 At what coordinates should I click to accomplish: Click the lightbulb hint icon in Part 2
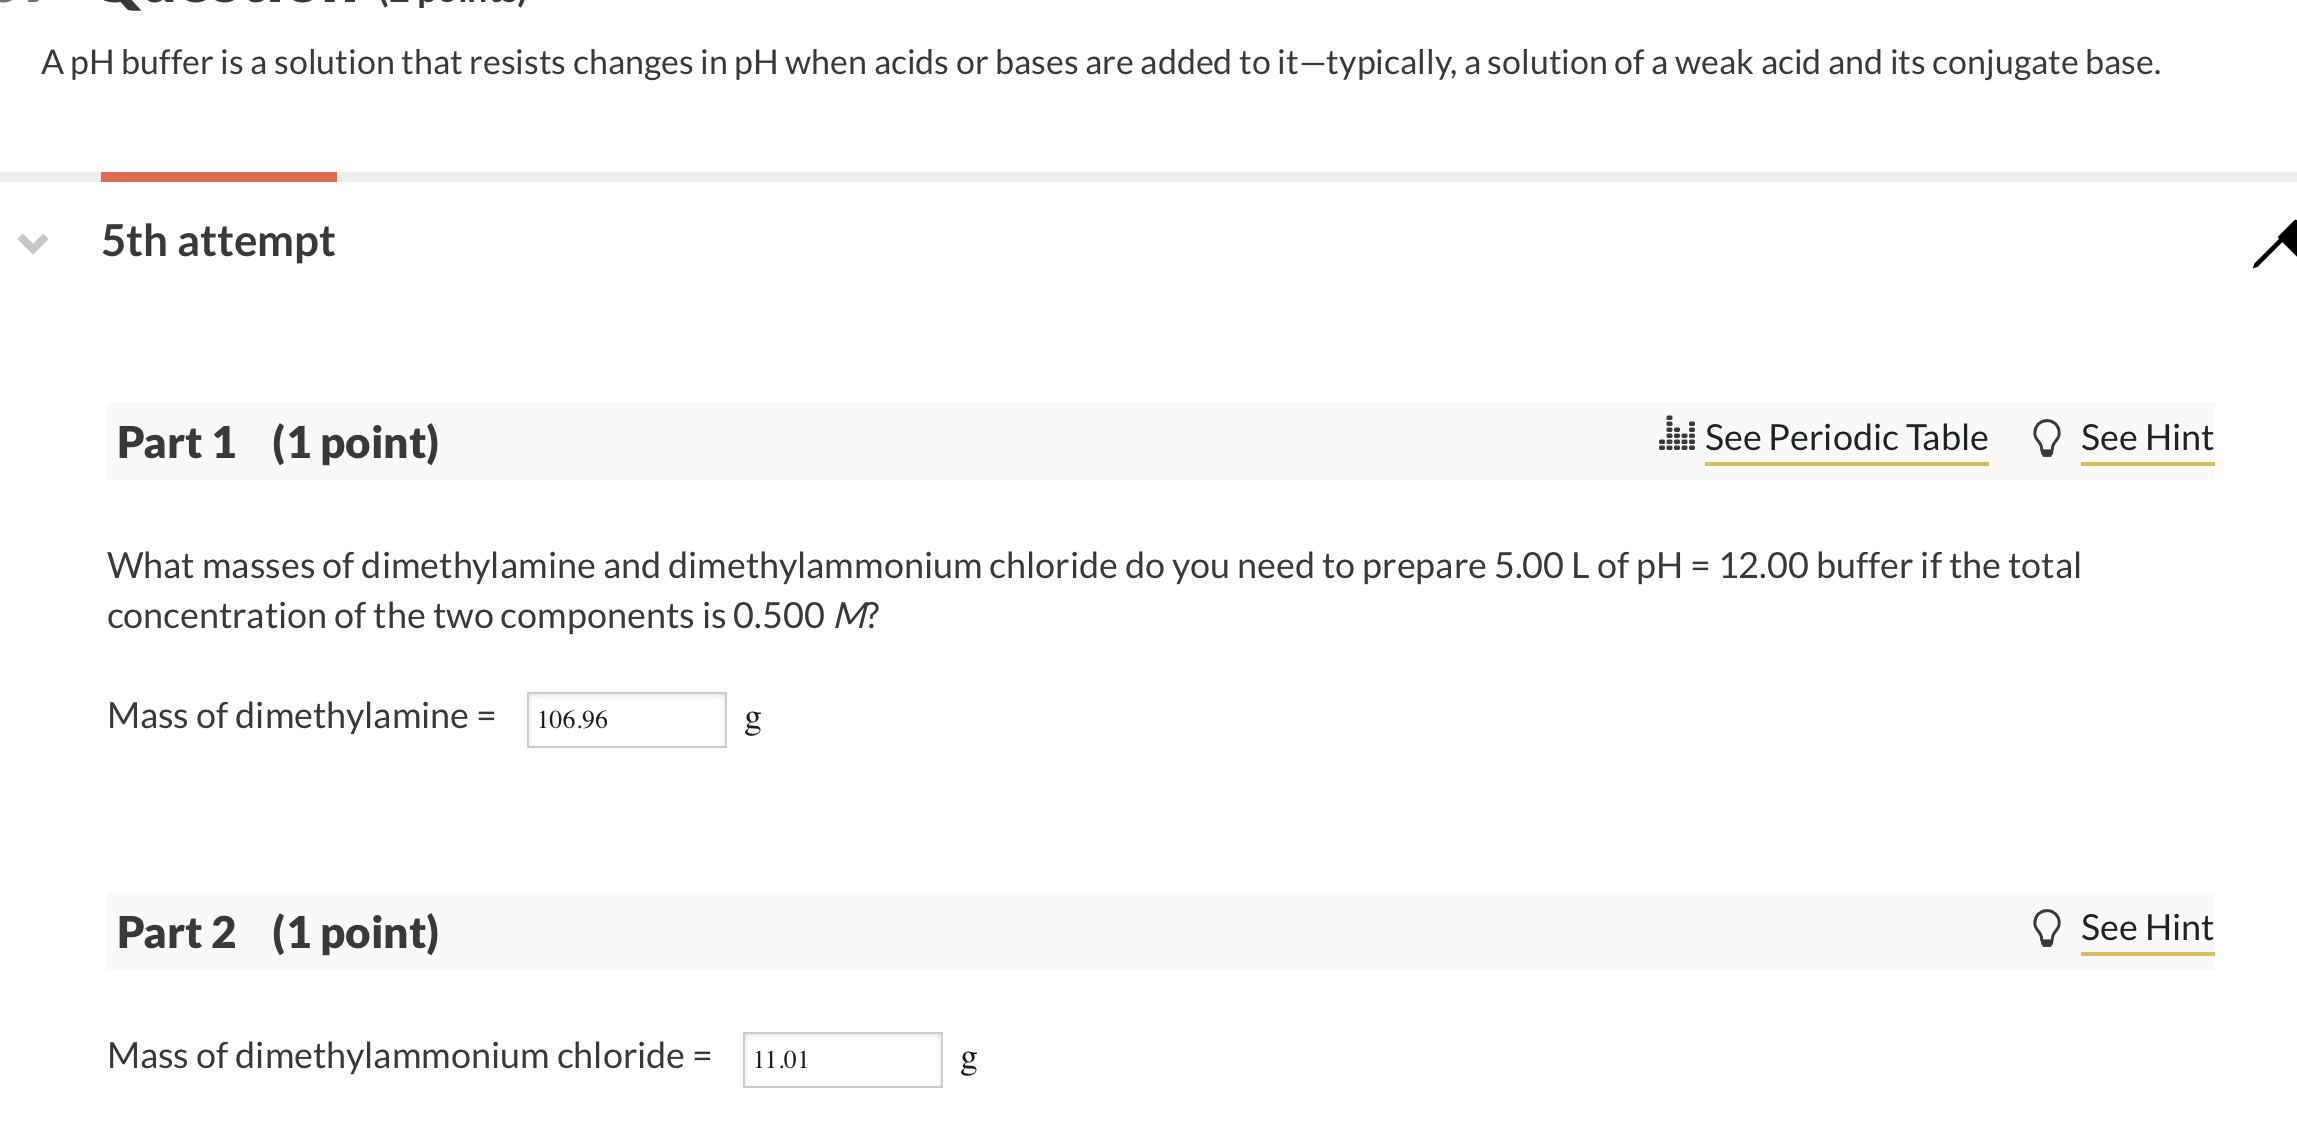pos(2046,927)
